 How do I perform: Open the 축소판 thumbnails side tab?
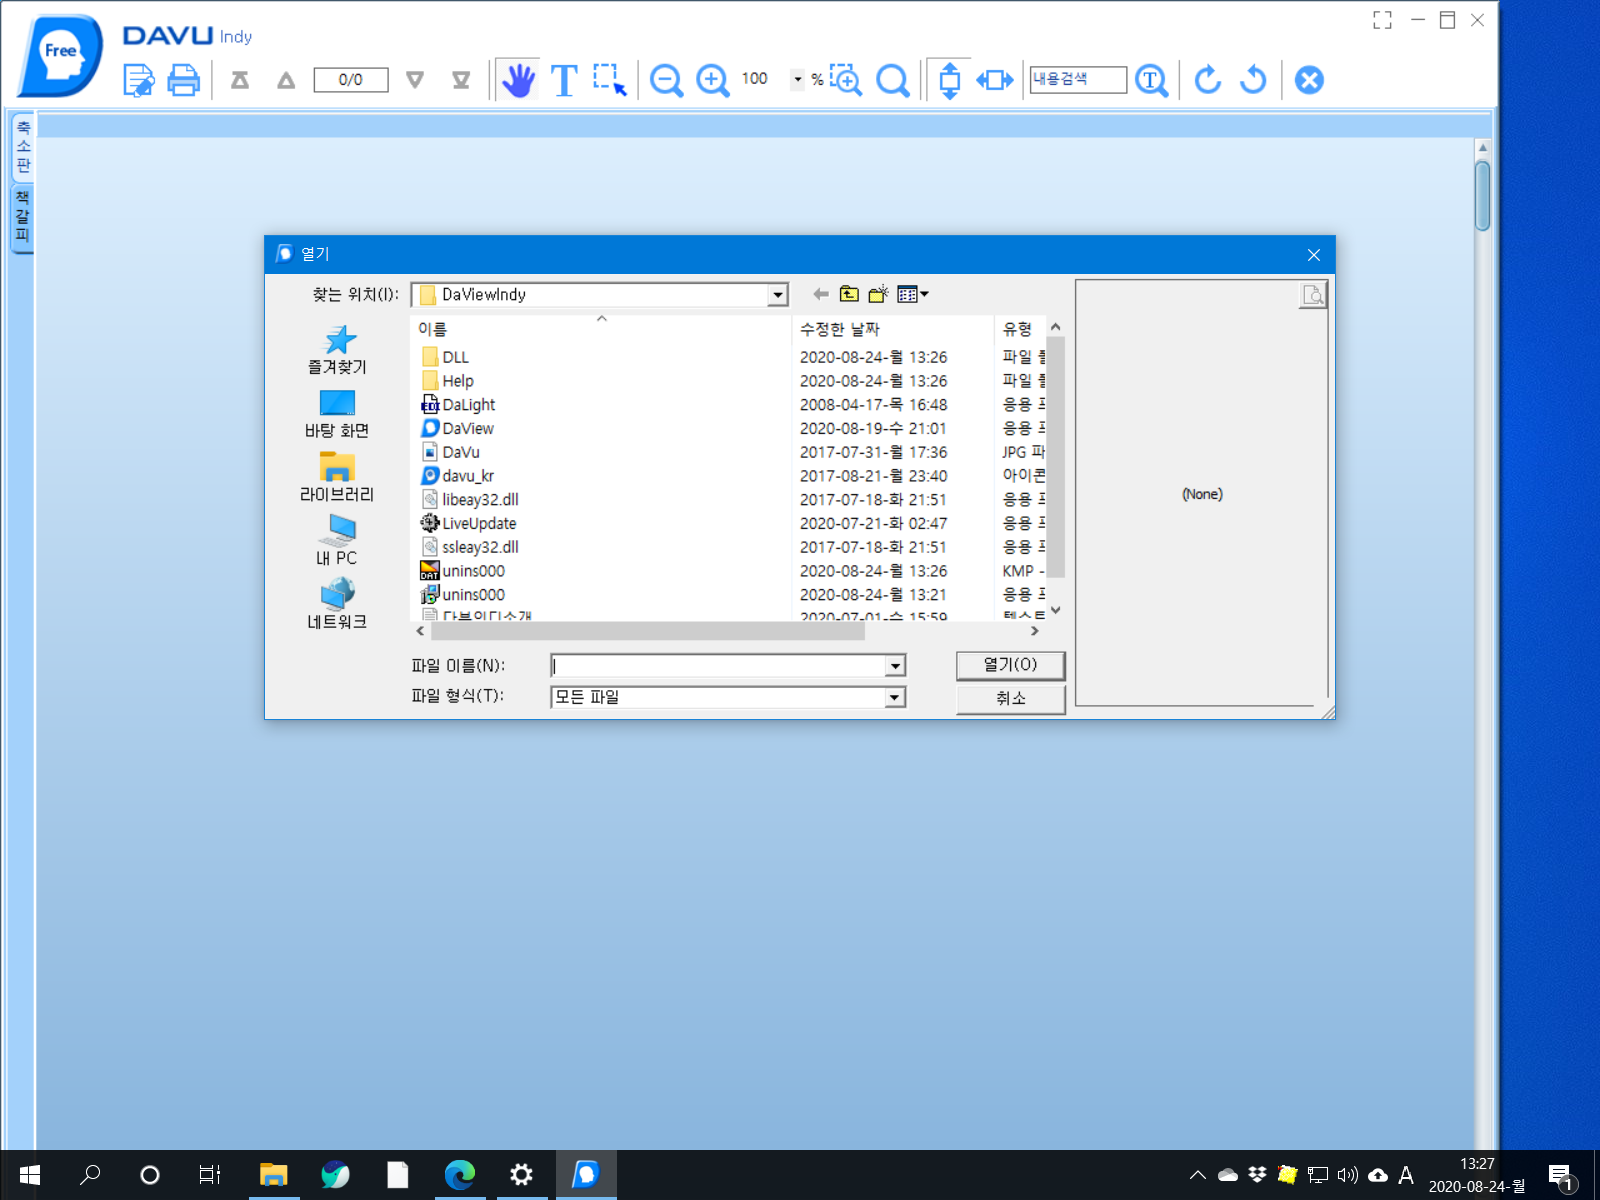23,146
